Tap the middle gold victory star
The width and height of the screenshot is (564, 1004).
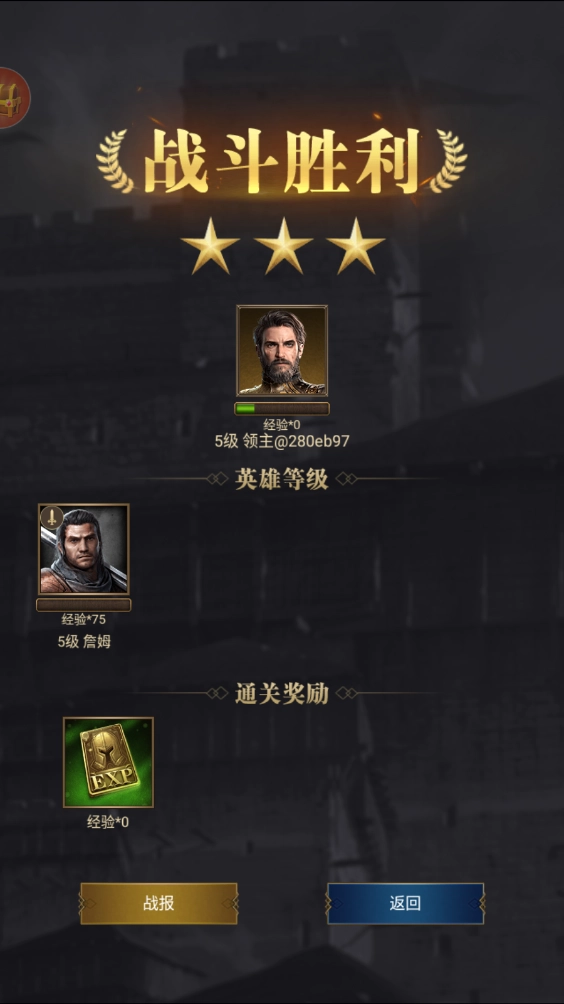coord(283,246)
